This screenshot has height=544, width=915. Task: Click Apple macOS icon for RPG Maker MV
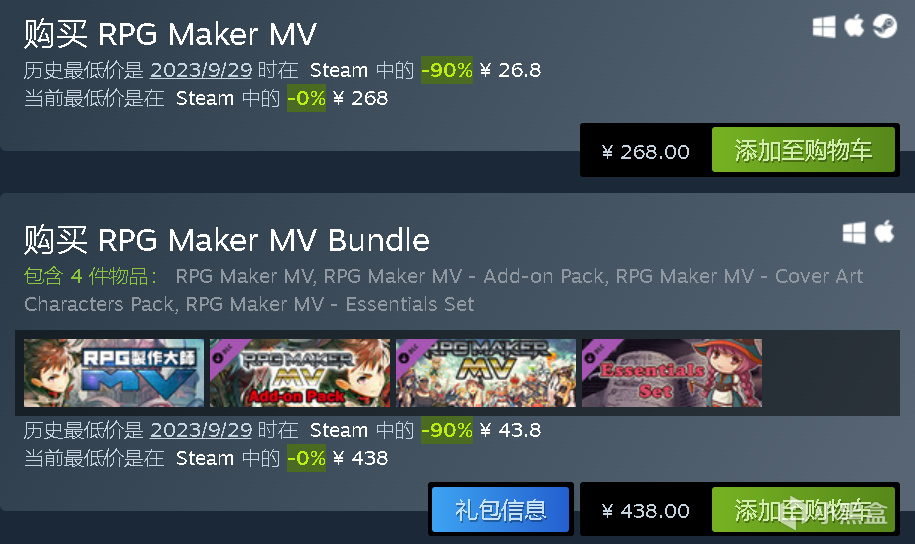tap(854, 26)
